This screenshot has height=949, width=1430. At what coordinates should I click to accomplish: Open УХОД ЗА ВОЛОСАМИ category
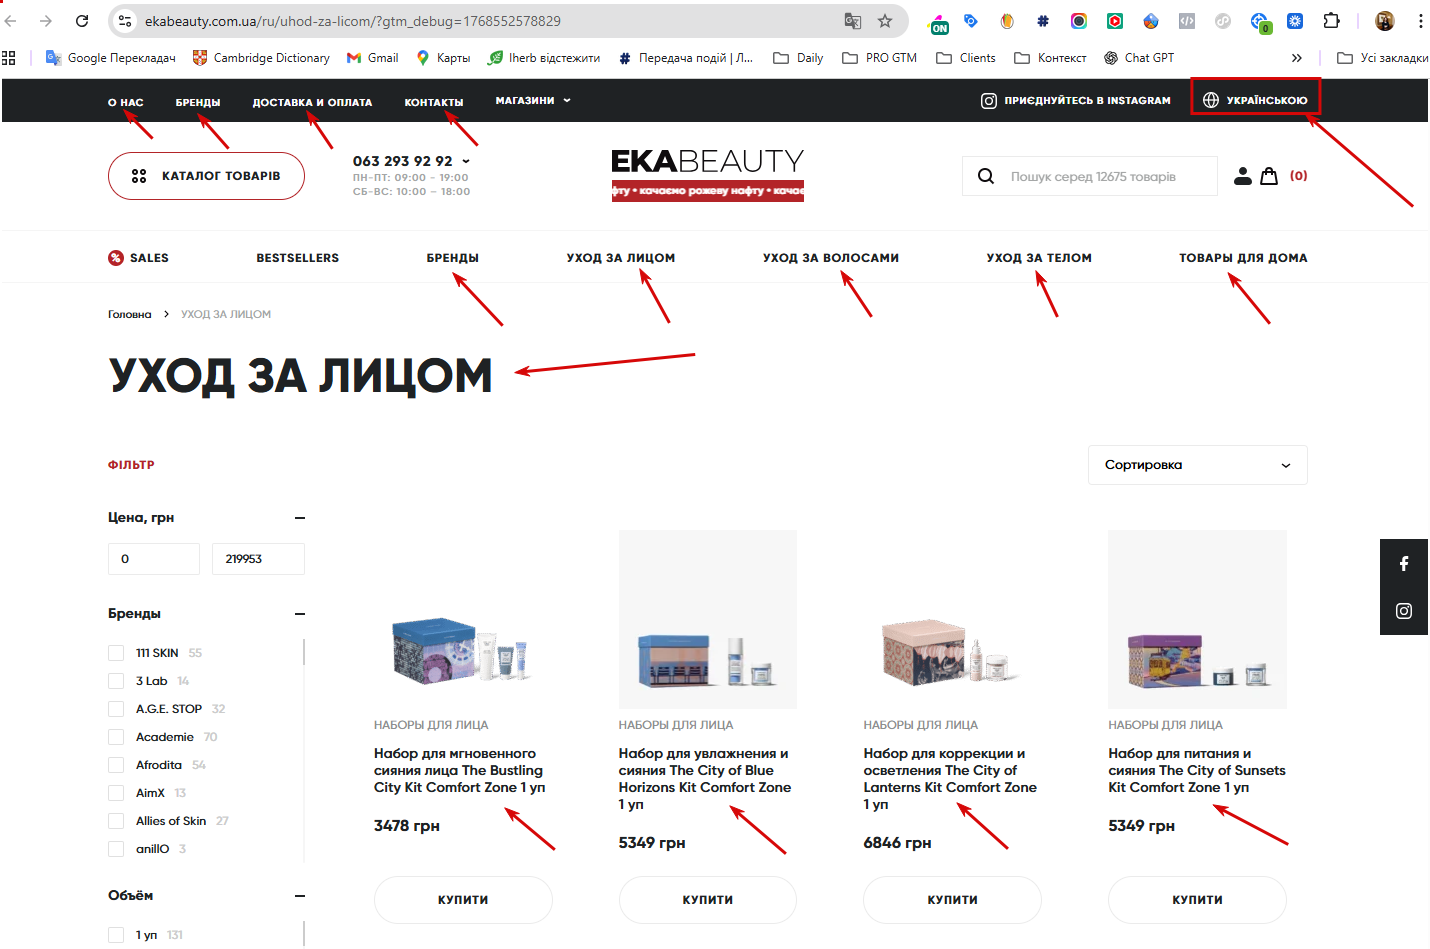click(830, 258)
